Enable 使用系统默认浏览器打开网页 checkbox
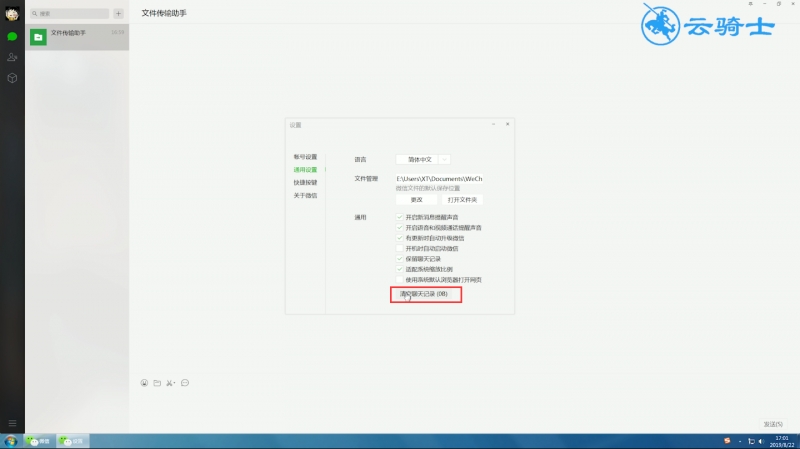 (x=399, y=280)
